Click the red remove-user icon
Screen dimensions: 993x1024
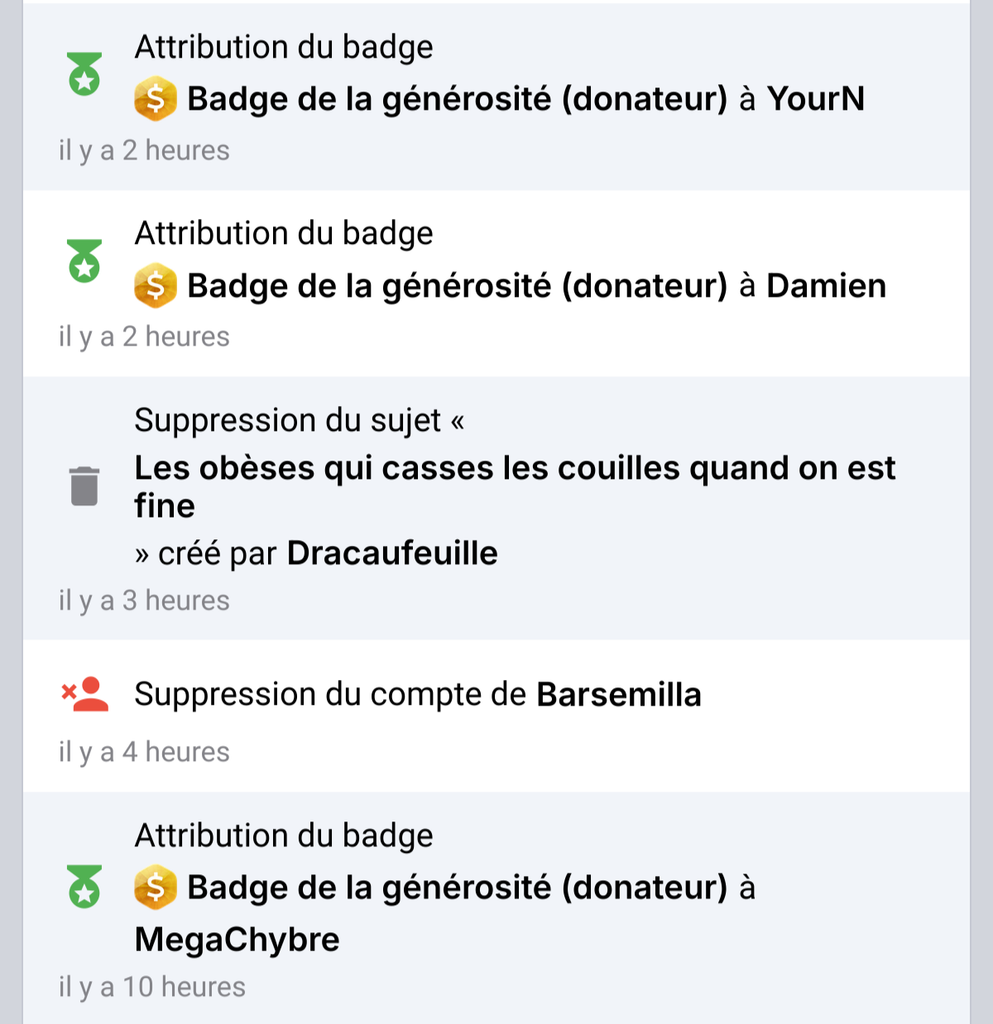(x=84, y=694)
